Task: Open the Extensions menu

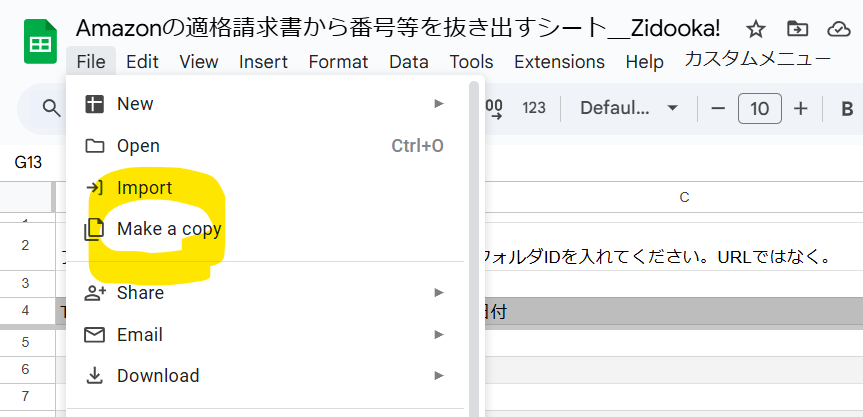Action: 559,62
